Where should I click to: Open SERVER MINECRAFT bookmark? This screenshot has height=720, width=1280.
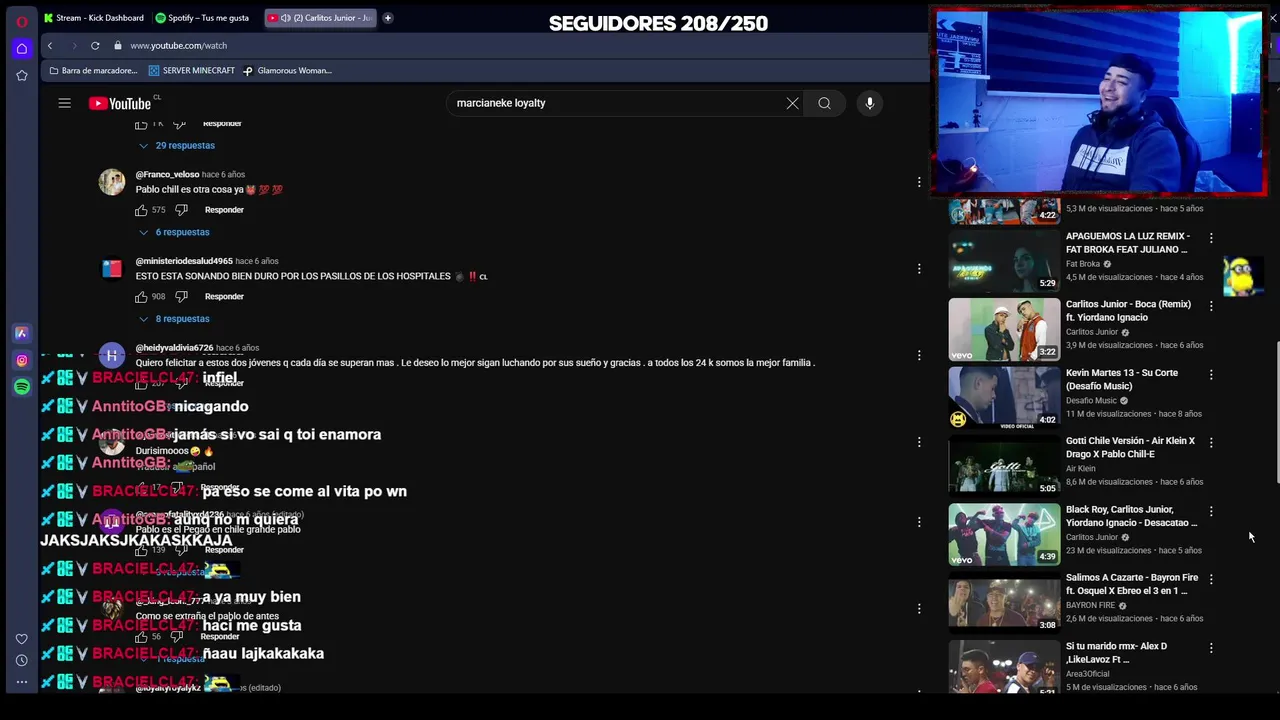tap(191, 71)
